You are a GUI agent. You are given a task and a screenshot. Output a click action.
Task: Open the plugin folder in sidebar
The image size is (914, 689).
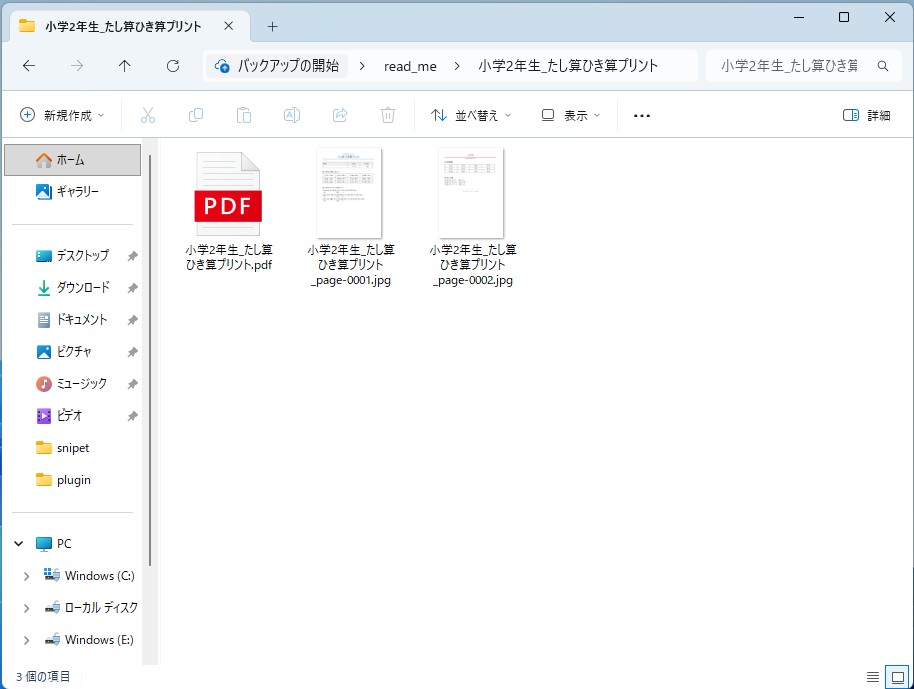tap(72, 480)
